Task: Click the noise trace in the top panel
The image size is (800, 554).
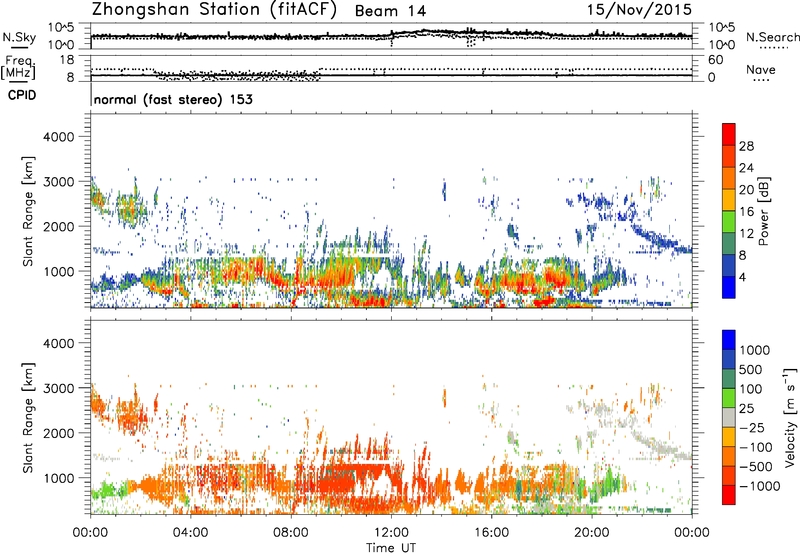Action: (x=391, y=35)
